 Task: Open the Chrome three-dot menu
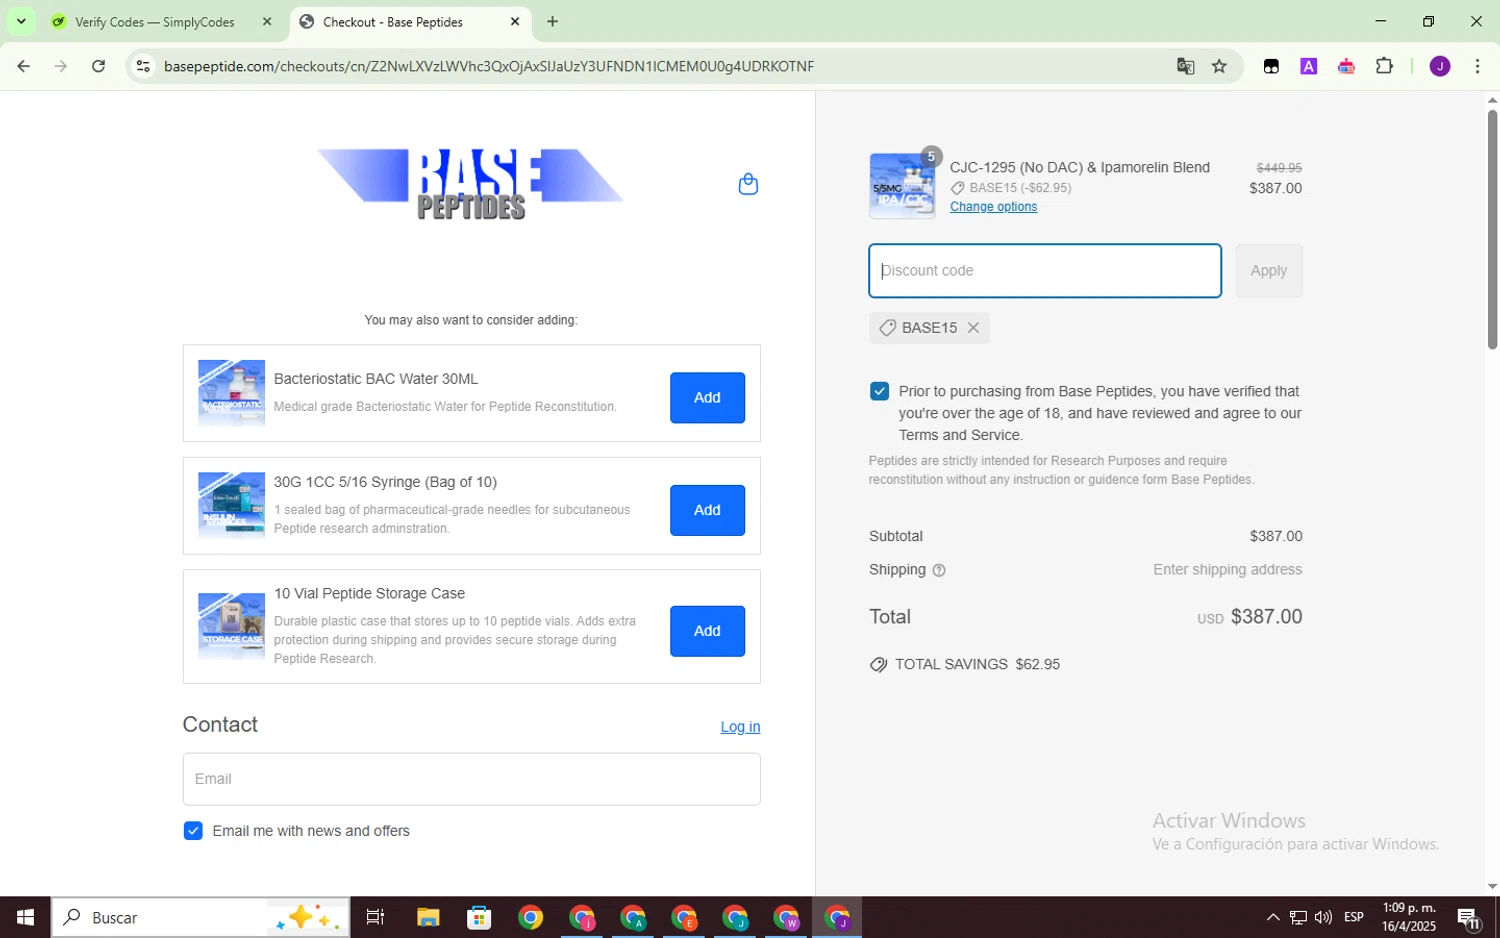(x=1477, y=66)
